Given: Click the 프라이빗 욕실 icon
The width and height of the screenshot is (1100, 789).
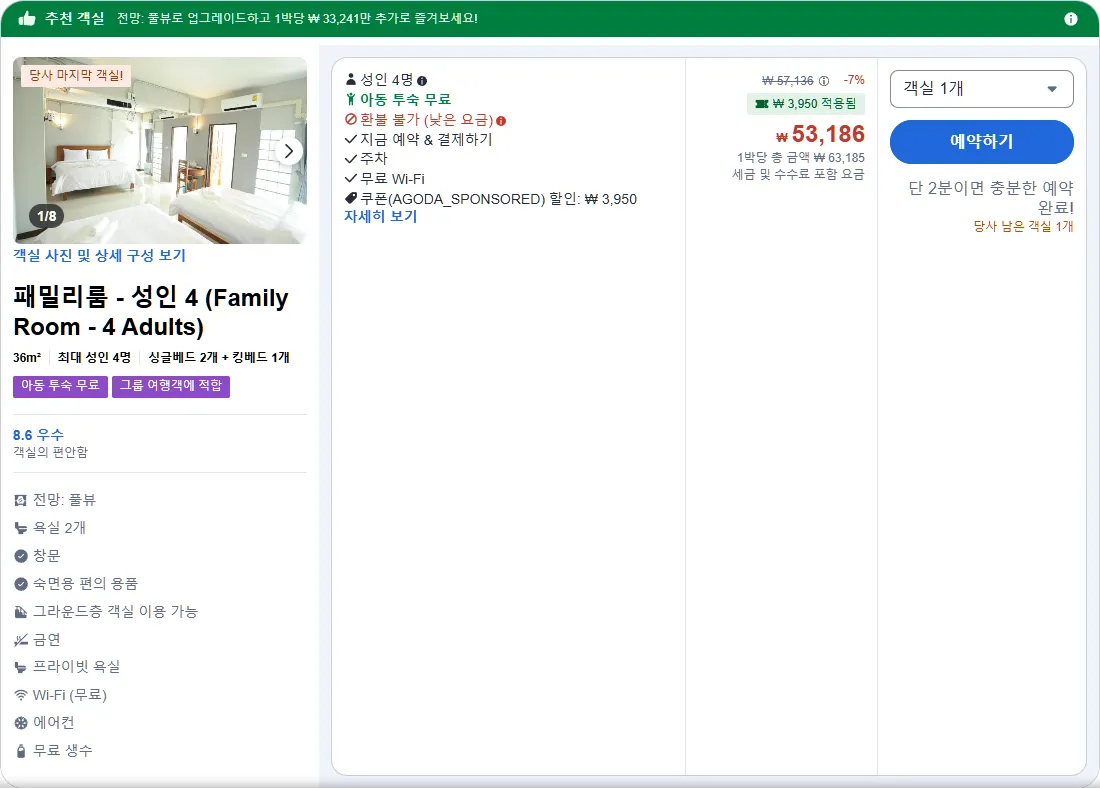Looking at the screenshot, I should [x=20, y=667].
